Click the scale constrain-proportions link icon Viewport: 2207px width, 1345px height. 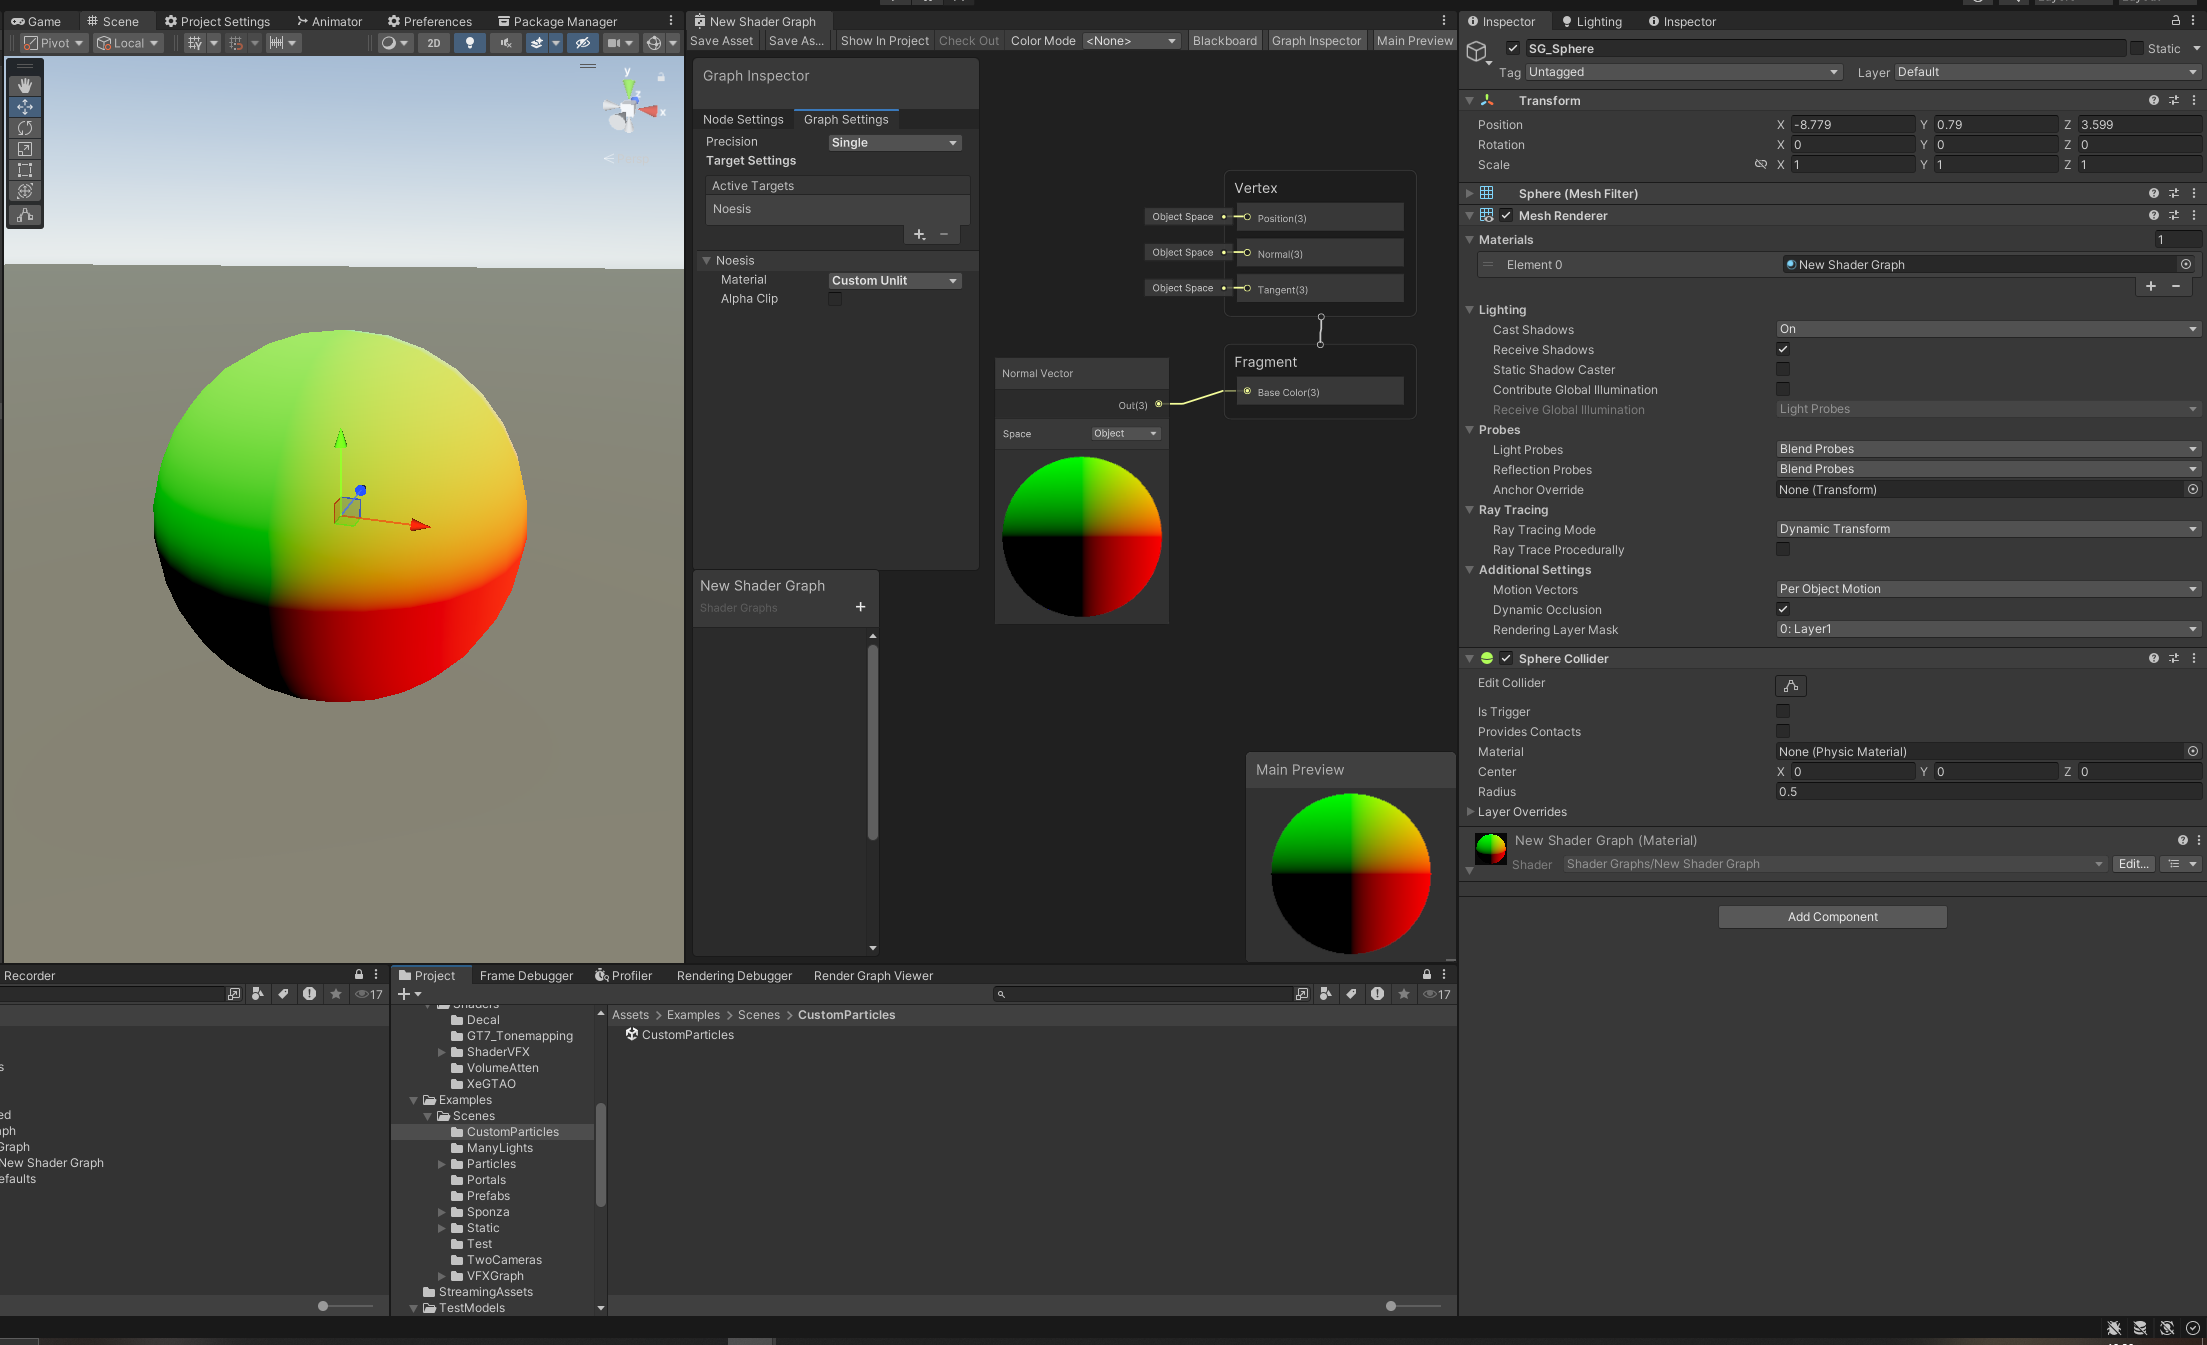[x=1760, y=164]
